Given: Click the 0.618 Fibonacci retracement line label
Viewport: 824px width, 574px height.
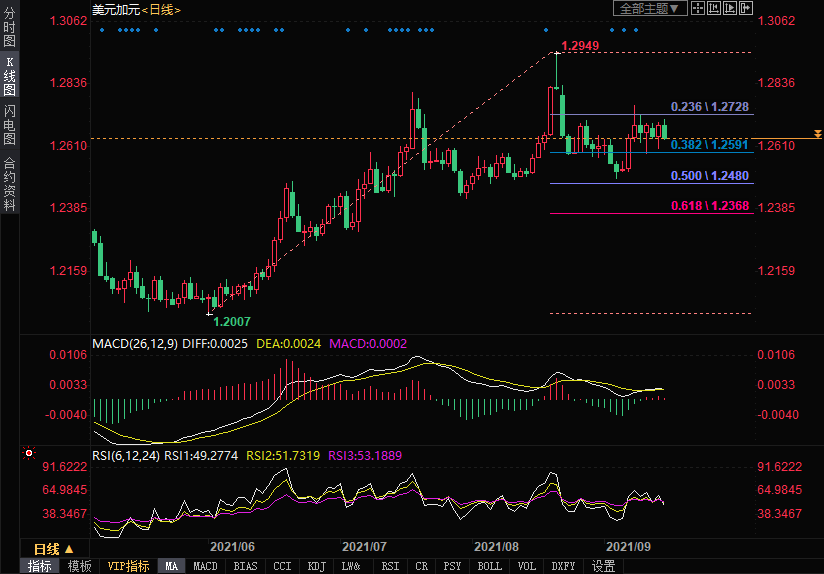Looking at the screenshot, I should (709, 207).
